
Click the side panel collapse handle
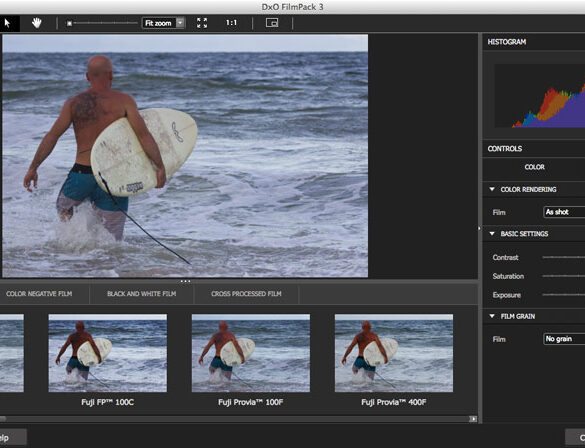click(480, 228)
